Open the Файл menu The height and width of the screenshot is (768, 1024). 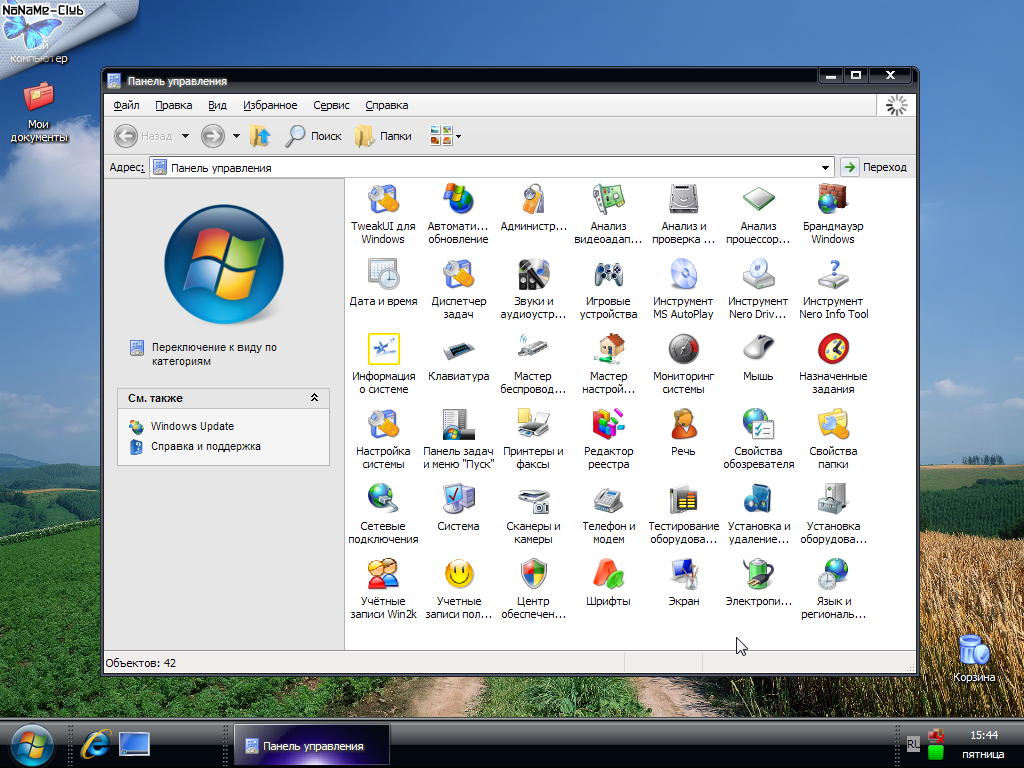tap(126, 105)
